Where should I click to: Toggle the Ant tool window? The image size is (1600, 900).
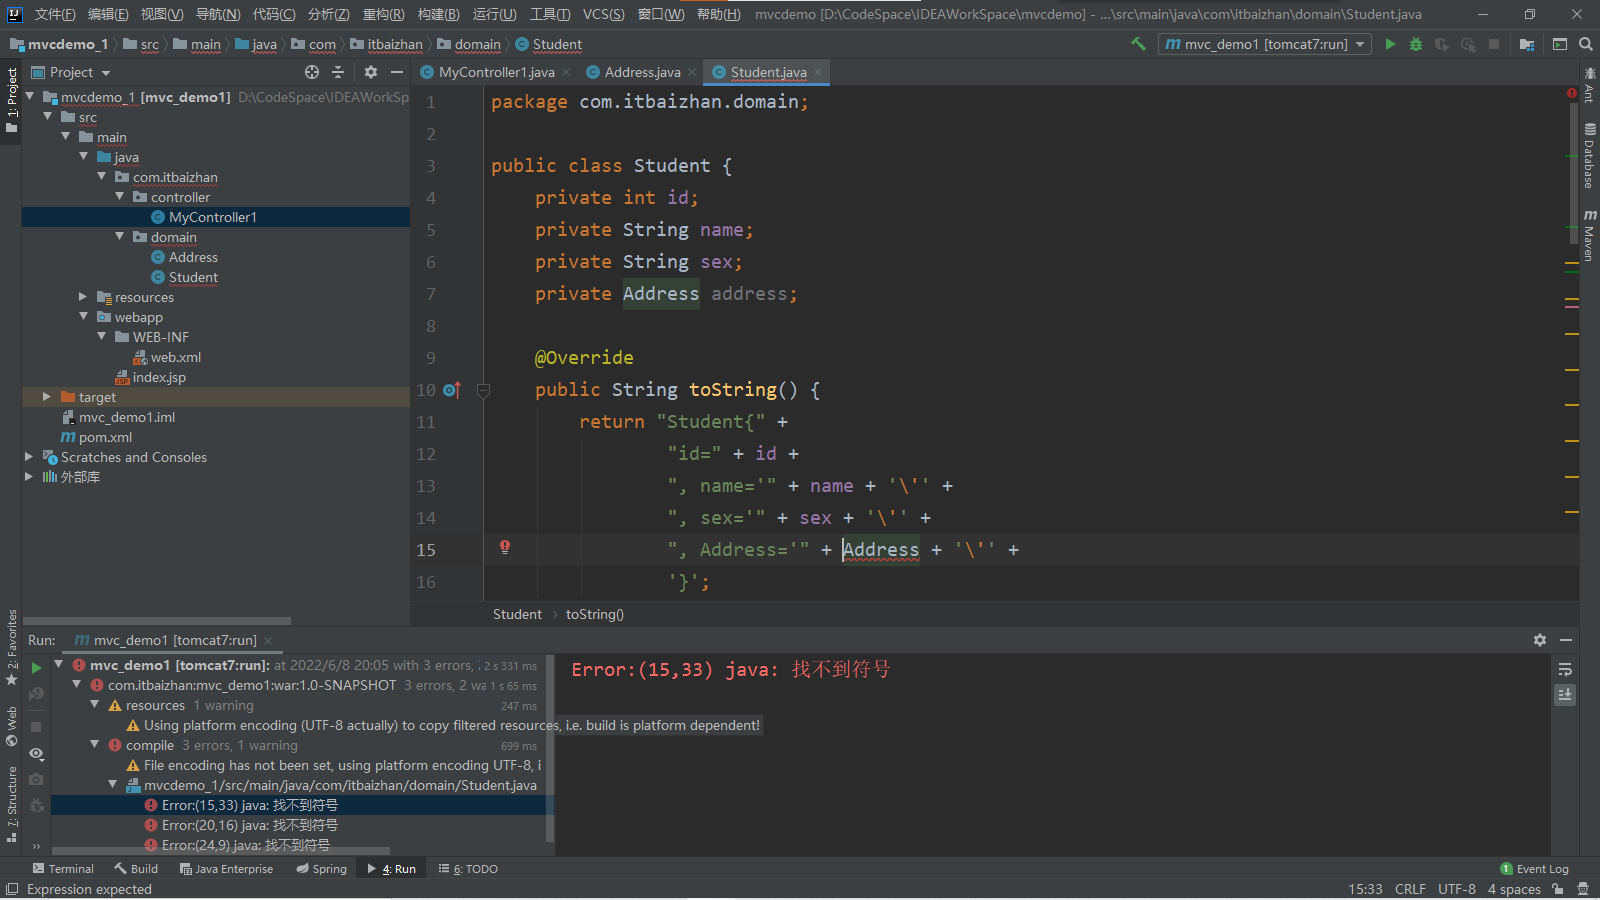(1589, 85)
